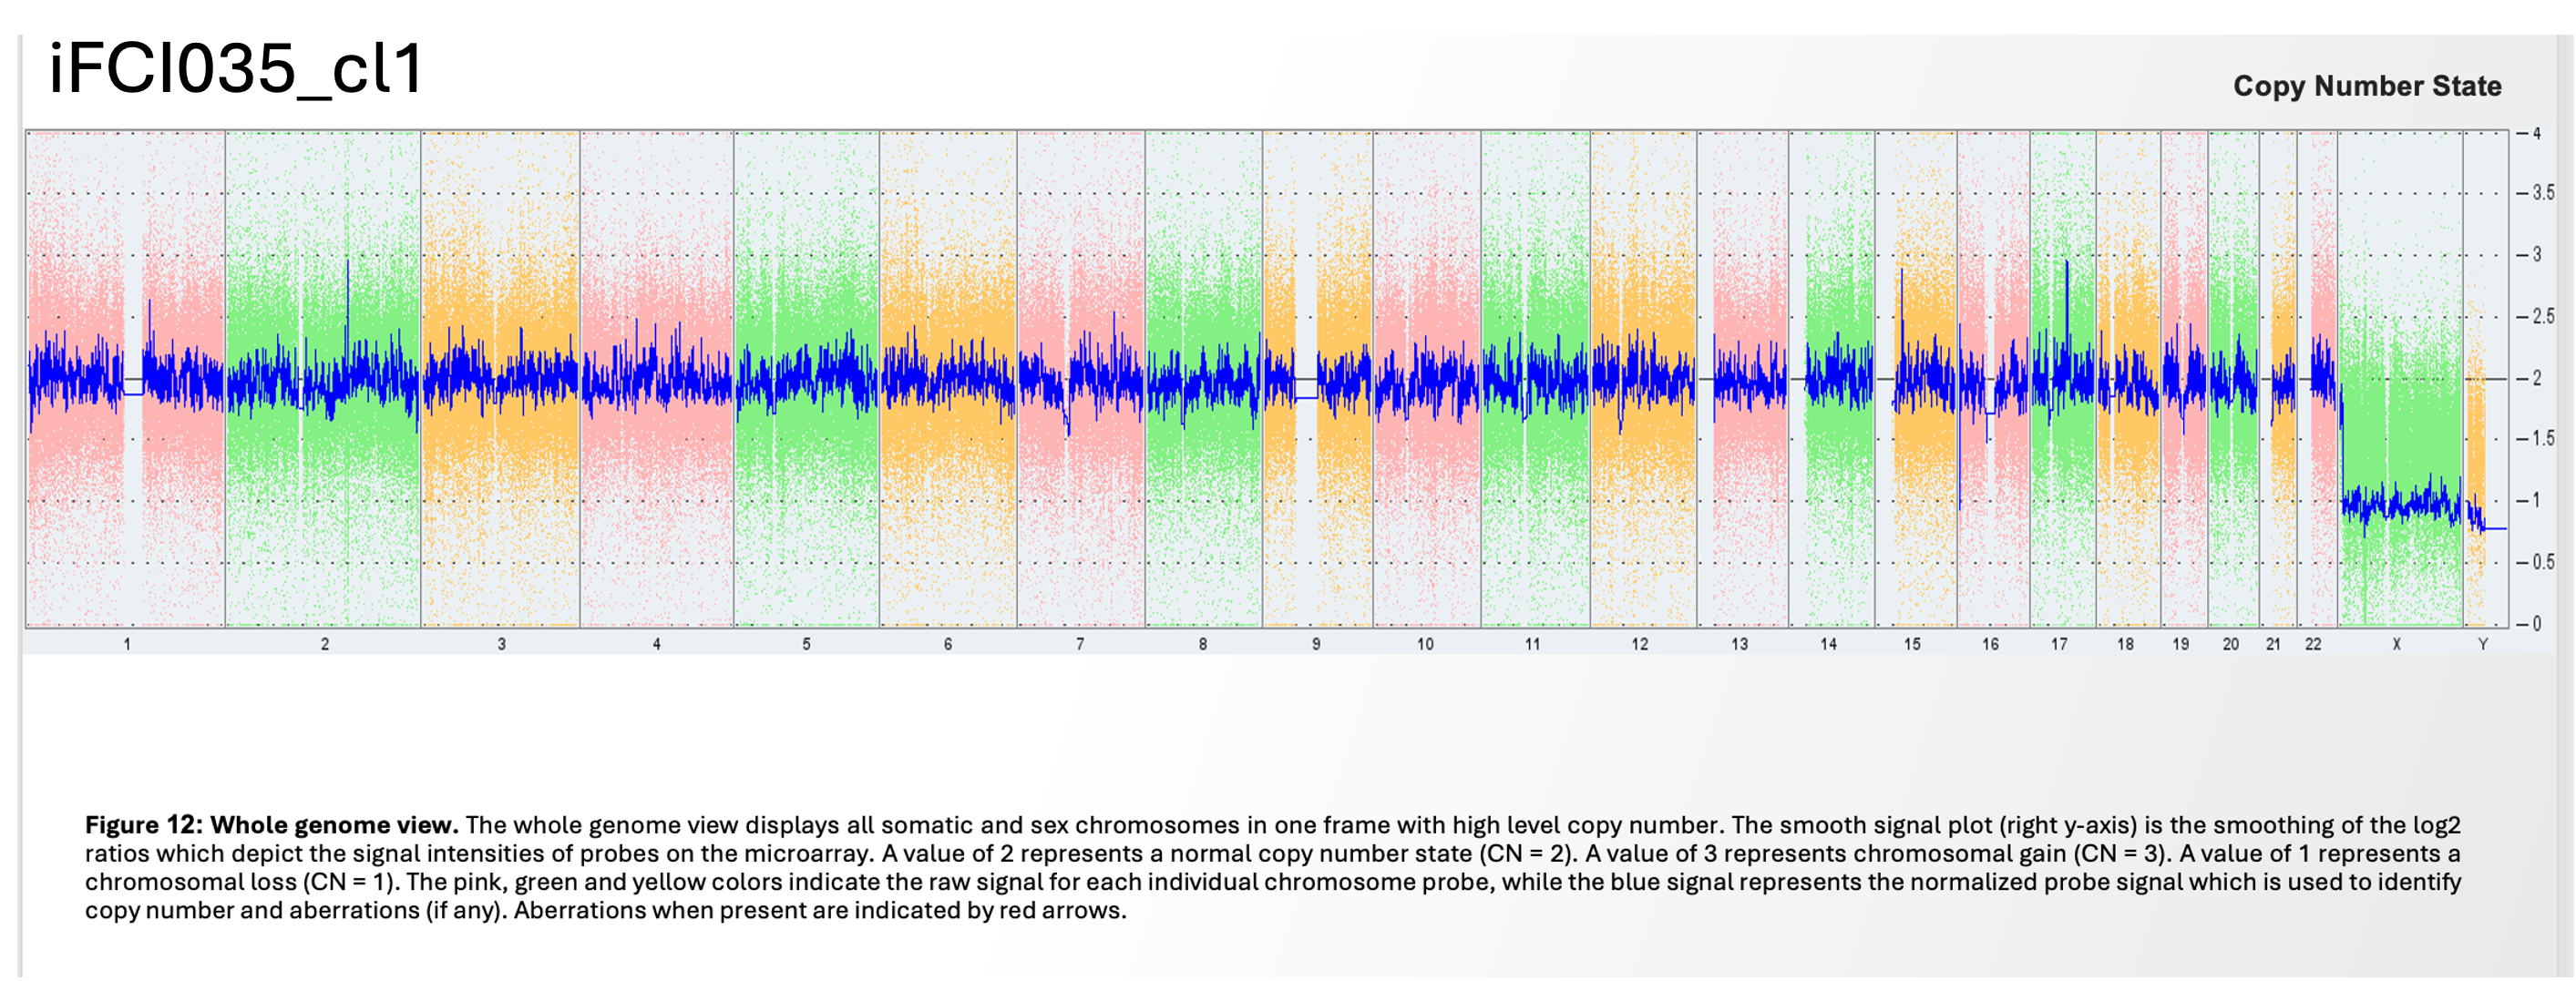Image resolution: width=2576 pixels, height=981 pixels.
Task: Click the iFCI035_cl1 sample title
Action: coord(236,70)
